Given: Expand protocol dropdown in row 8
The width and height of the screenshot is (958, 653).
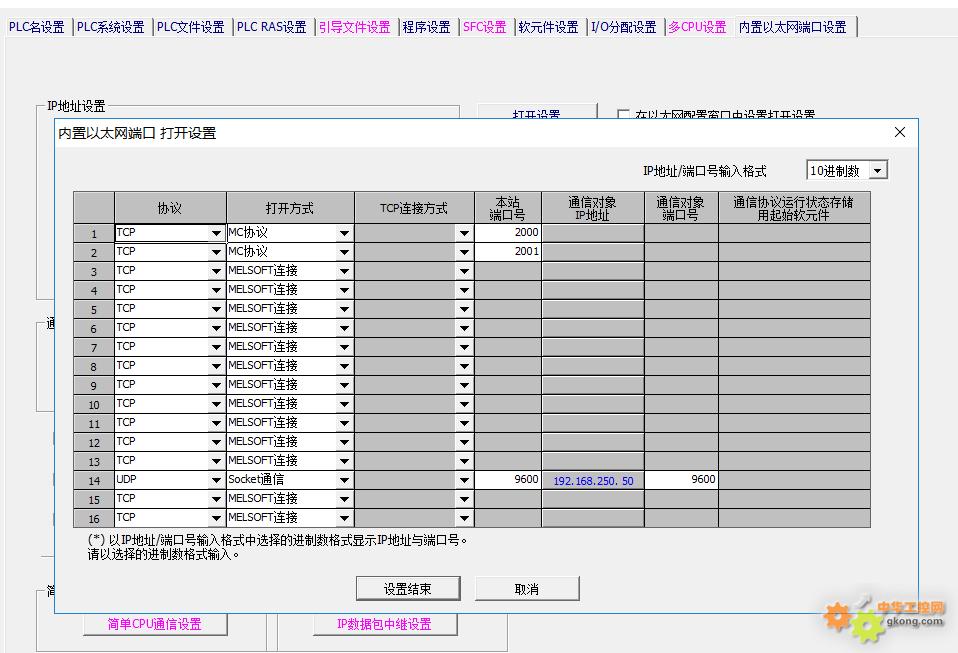Looking at the screenshot, I should 216,366.
